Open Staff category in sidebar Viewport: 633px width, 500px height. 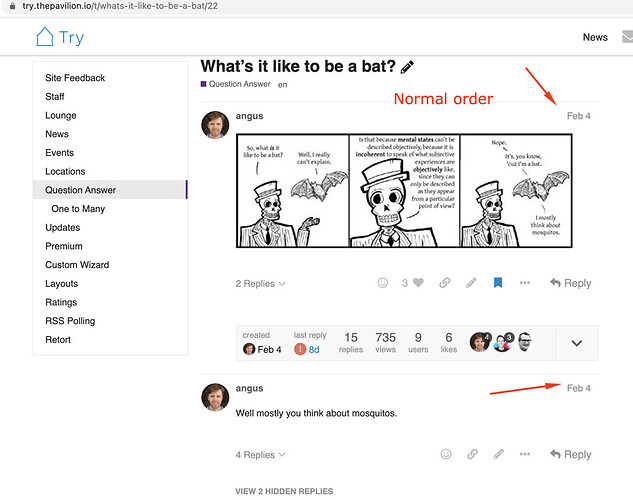click(x=54, y=97)
